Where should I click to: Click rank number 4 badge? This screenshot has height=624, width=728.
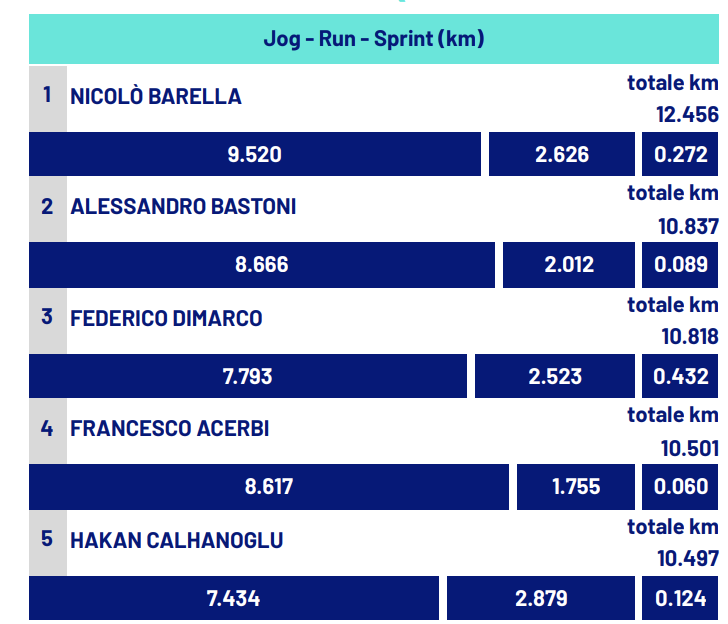[x=48, y=431]
